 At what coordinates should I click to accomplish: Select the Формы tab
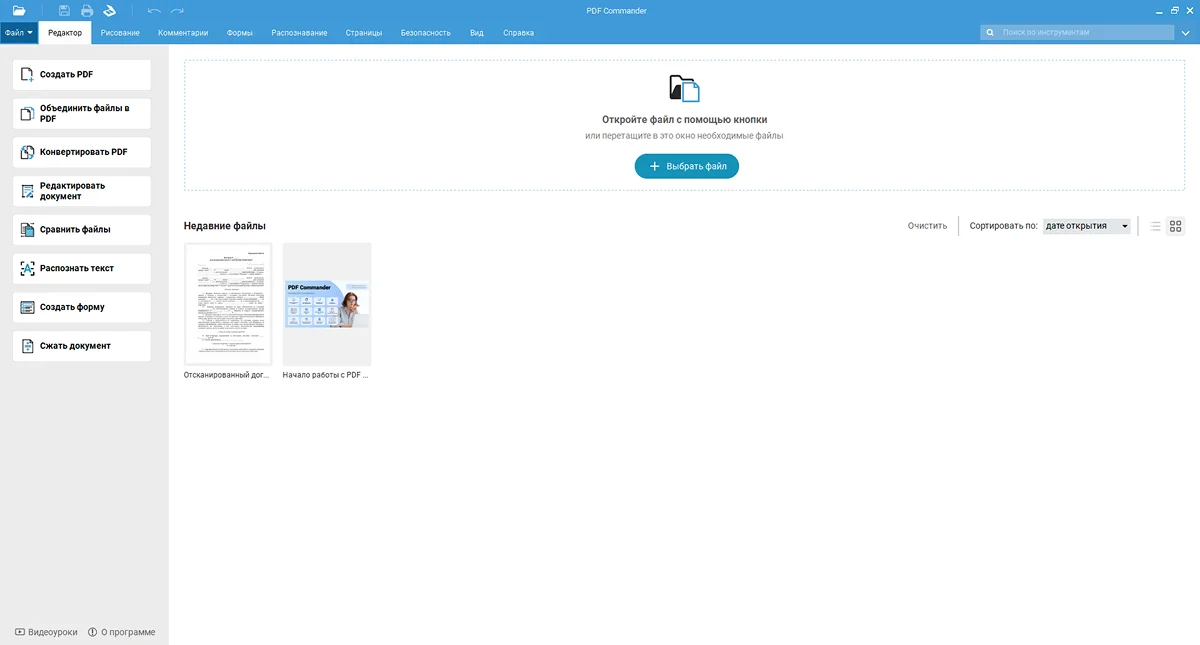[x=240, y=32]
